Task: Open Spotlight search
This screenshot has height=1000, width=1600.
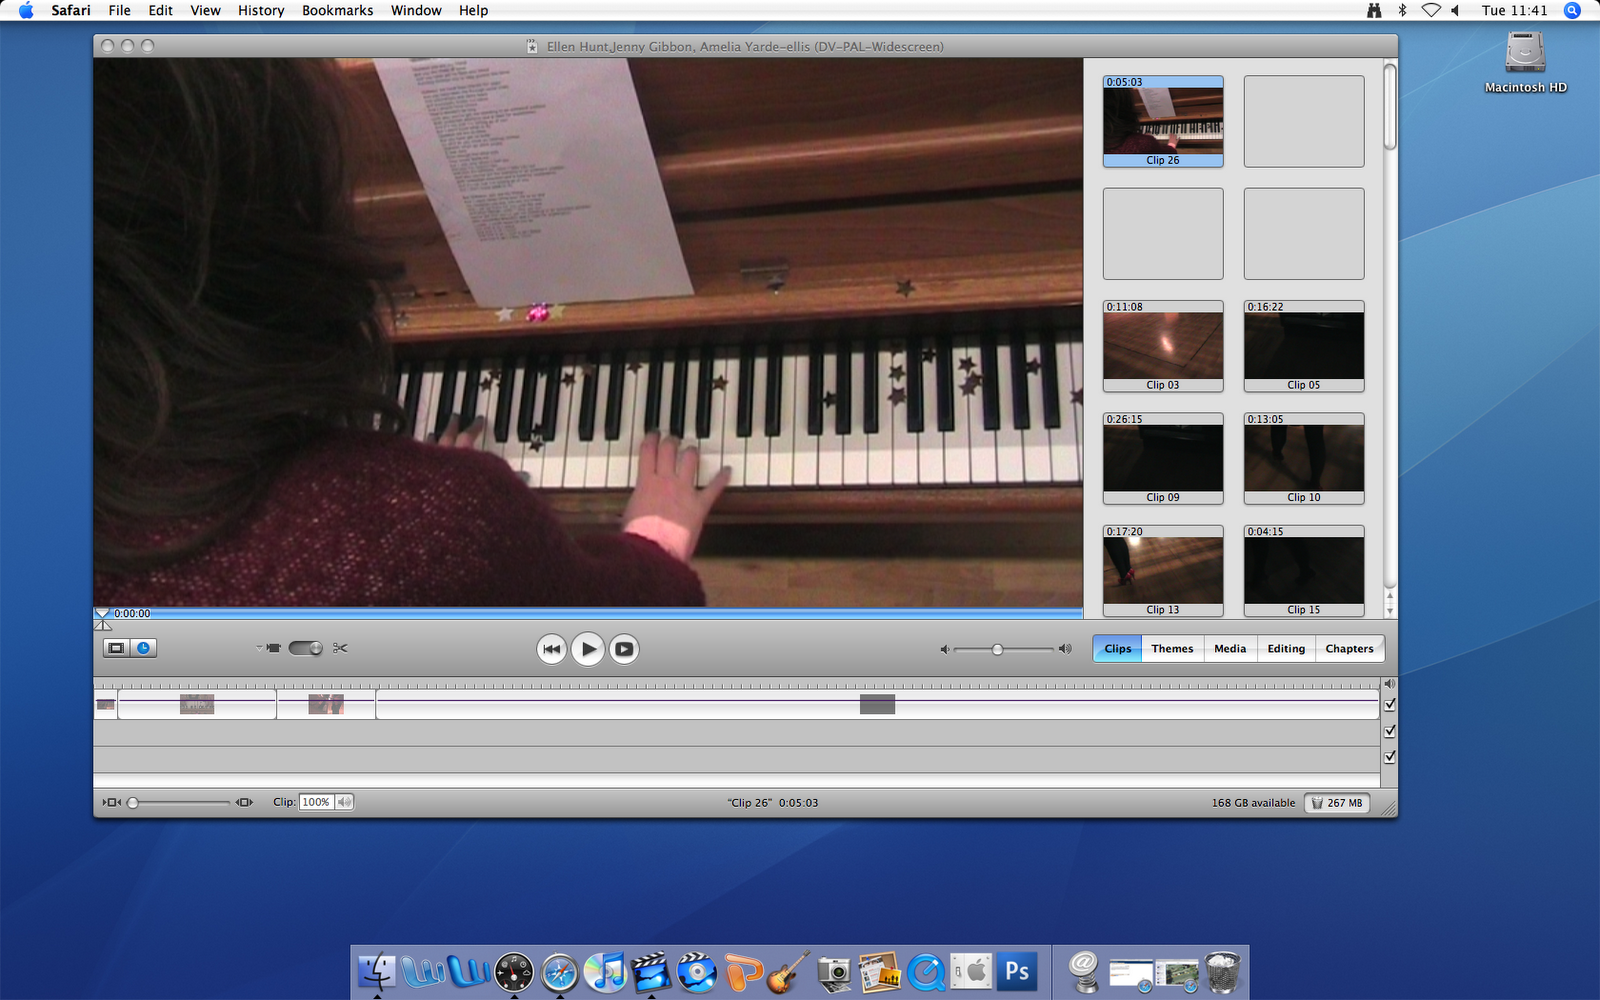Action: pos(1572,10)
